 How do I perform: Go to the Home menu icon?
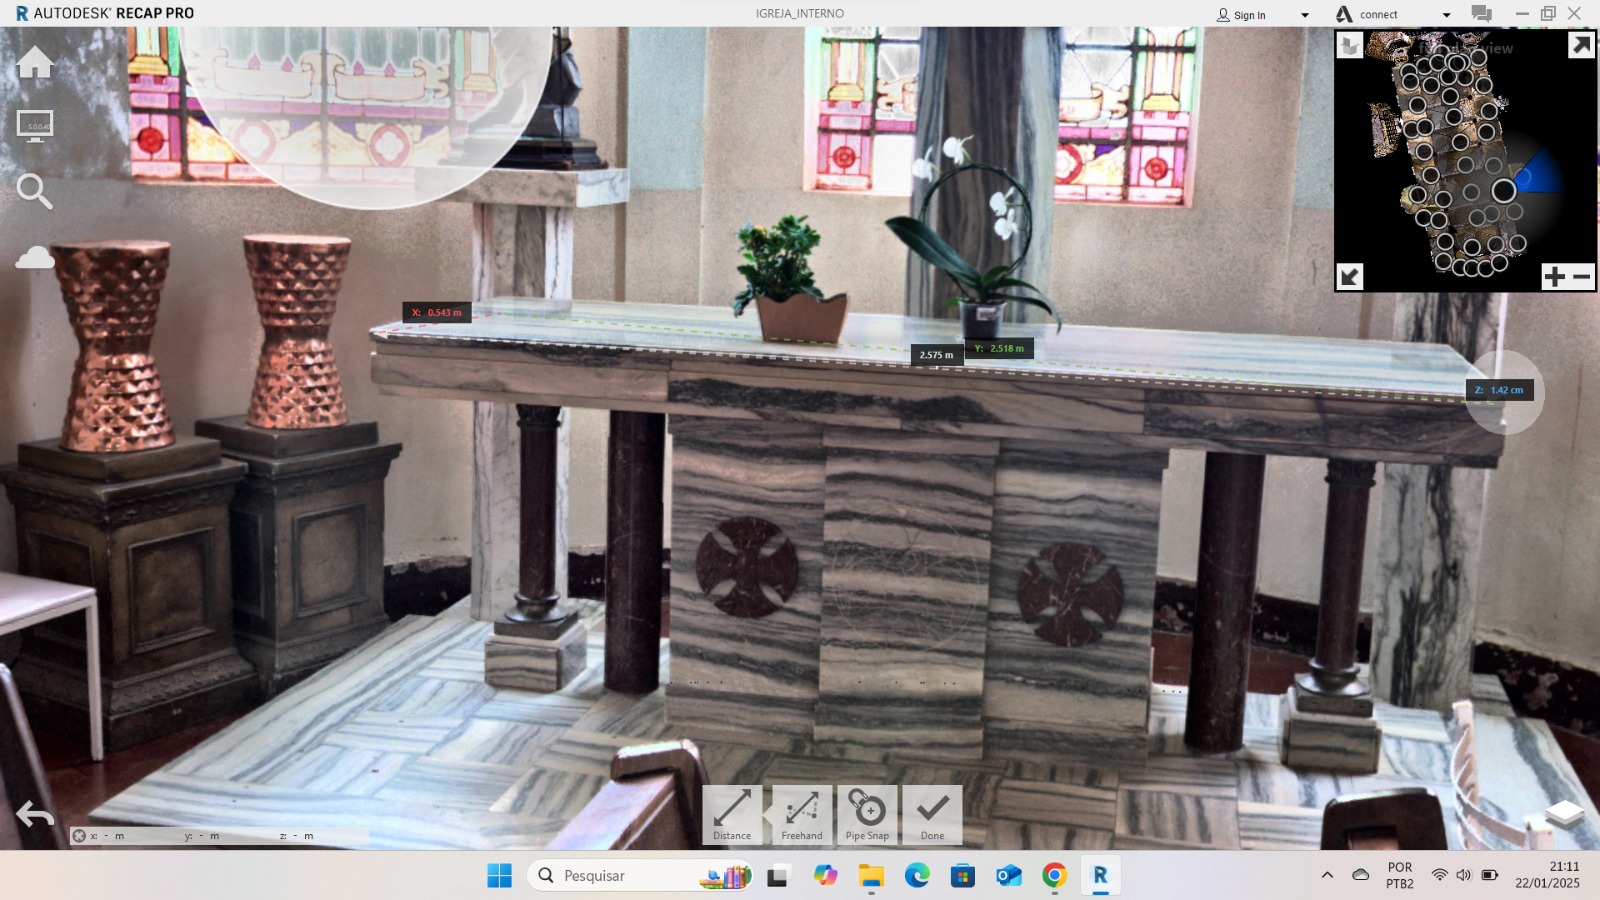point(35,62)
